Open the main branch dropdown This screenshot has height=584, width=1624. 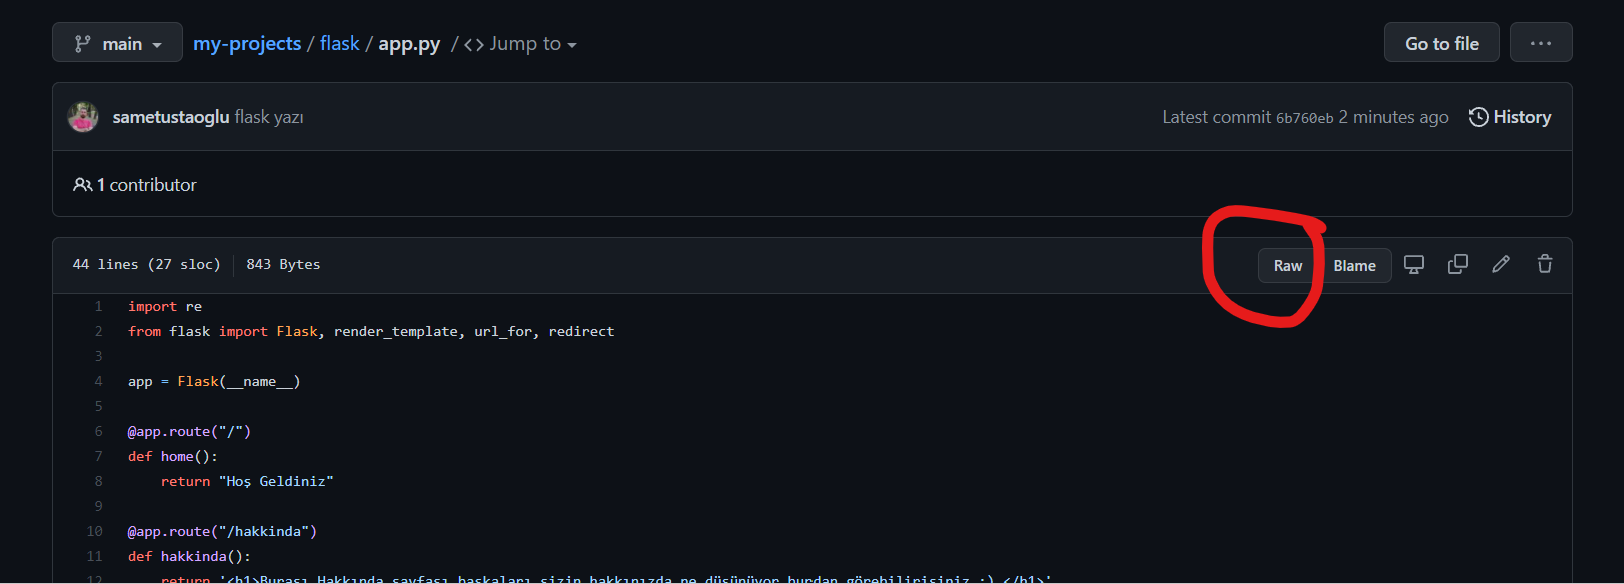pos(117,43)
